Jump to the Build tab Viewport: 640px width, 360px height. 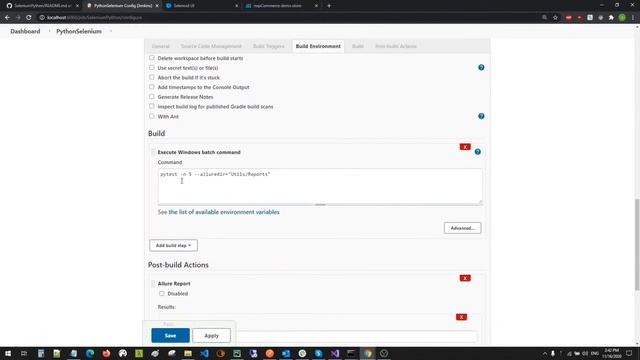pyautogui.click(x=358, y=46)
